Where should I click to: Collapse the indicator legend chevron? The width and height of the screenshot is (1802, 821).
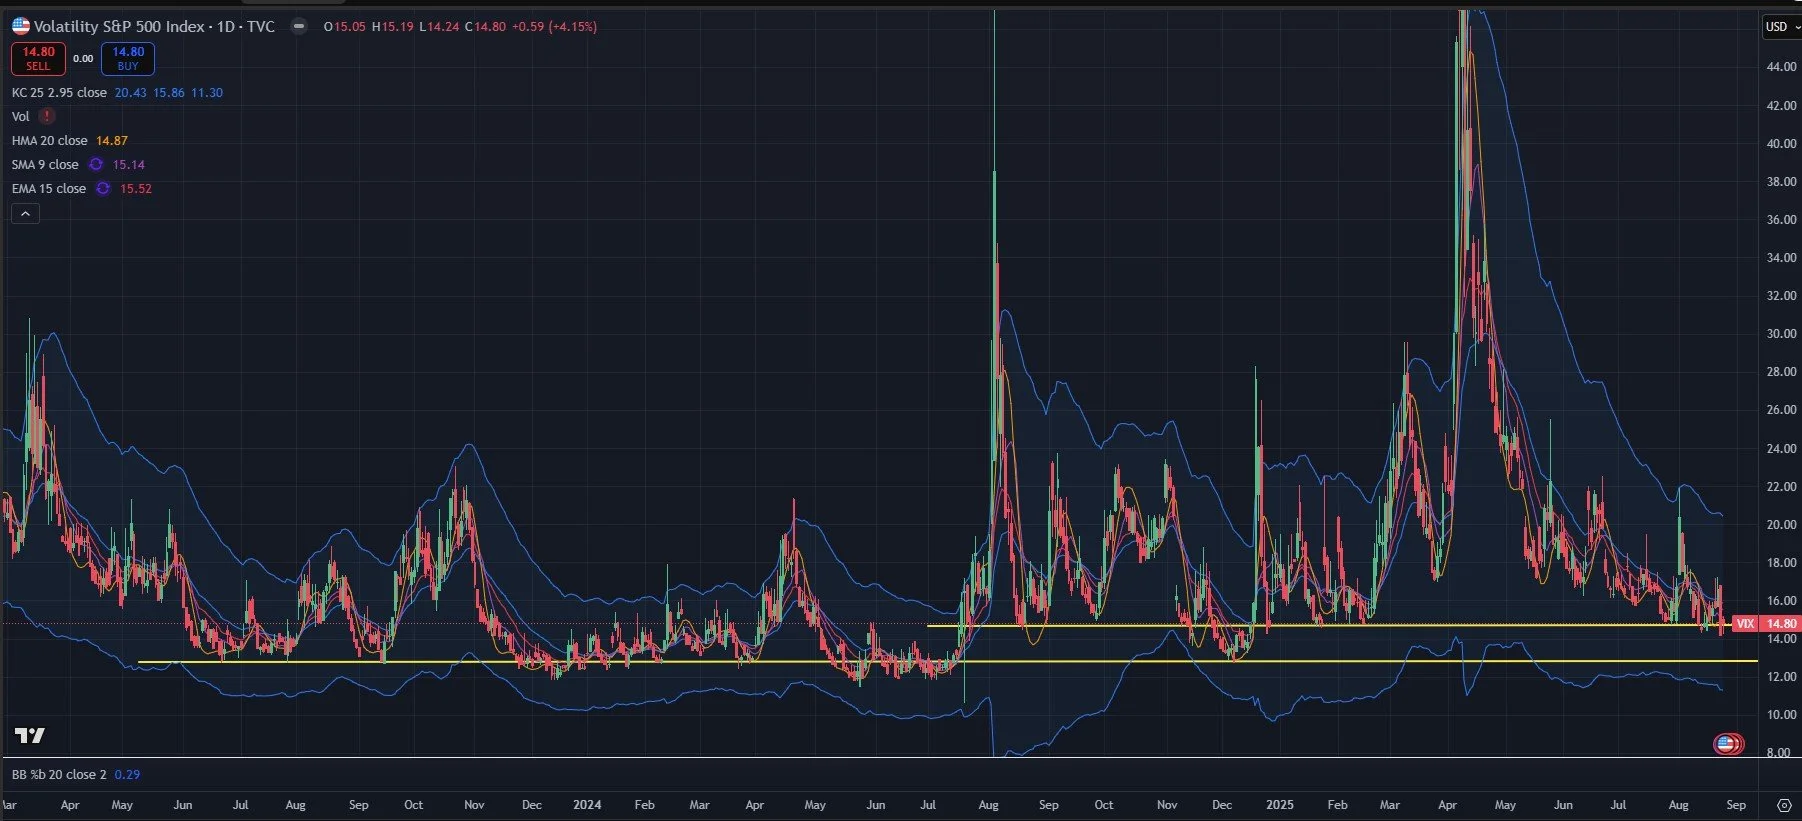coord(26,213)
